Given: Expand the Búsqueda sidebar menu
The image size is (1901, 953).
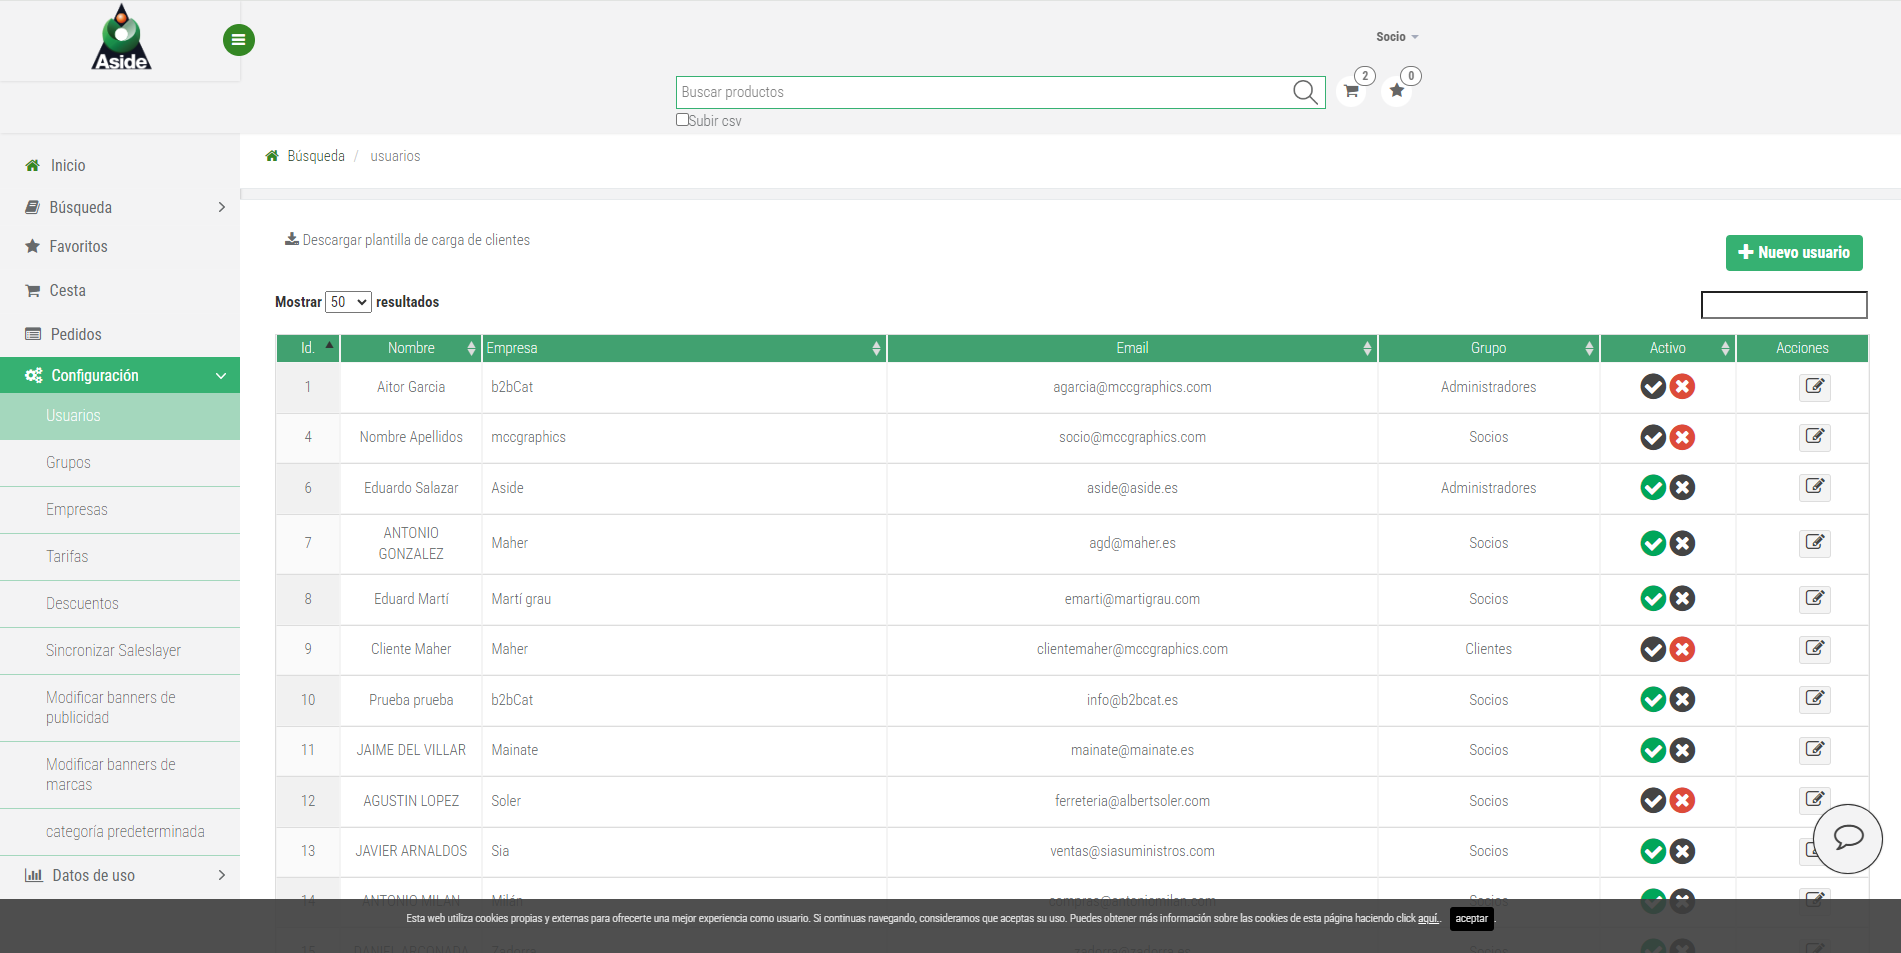Looking at the screenshot, I should 120,207.
